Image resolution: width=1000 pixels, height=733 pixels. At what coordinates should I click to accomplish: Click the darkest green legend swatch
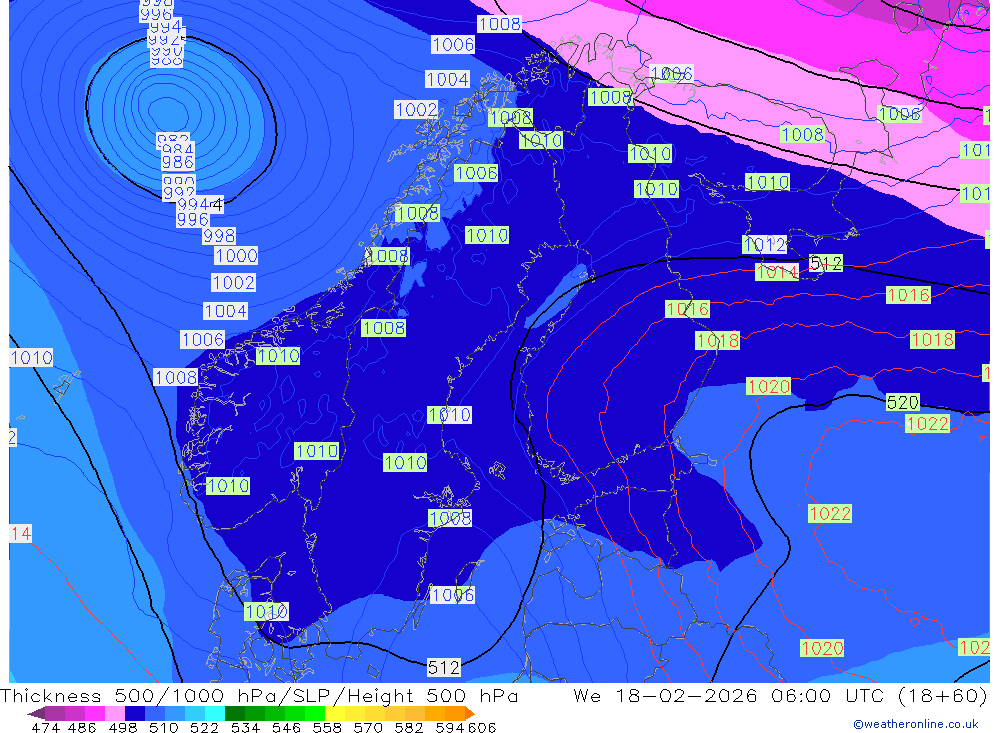235,713
